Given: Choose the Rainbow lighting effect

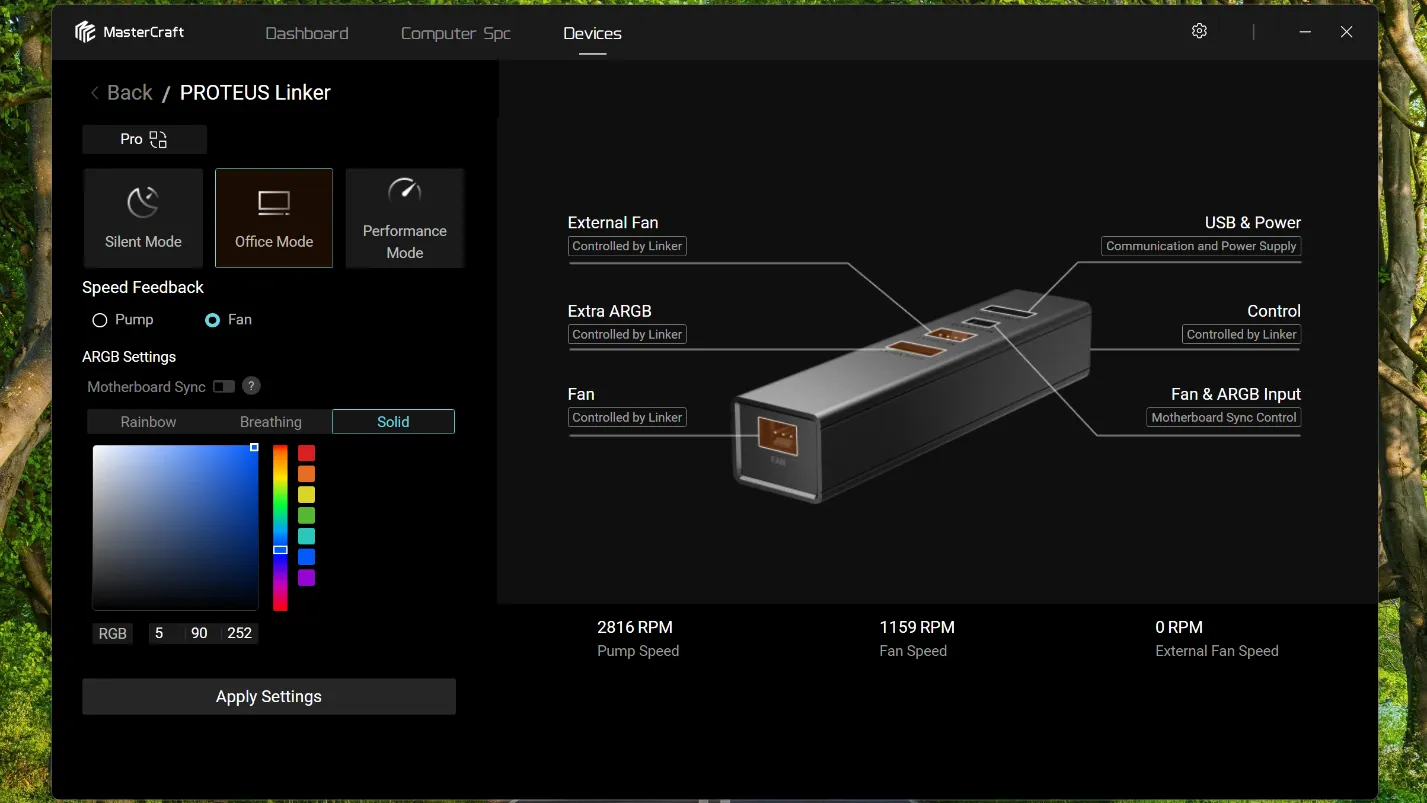Looking at the screenshot, I should (x=148, y=422).
